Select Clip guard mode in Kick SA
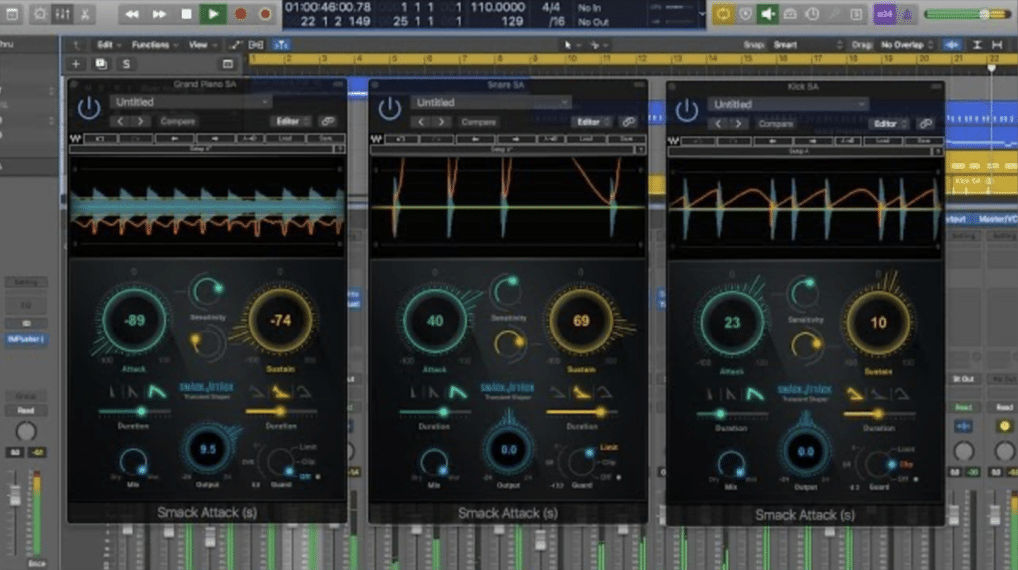Viewport: 1018px width, 570px height. 906,465
